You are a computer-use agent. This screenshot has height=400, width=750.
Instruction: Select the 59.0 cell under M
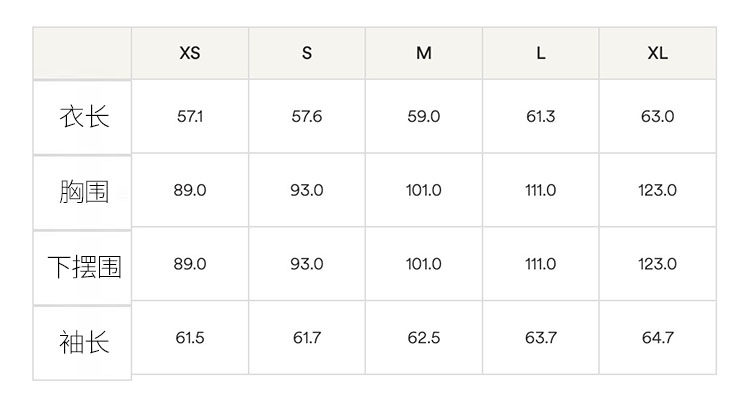[424, 117]
